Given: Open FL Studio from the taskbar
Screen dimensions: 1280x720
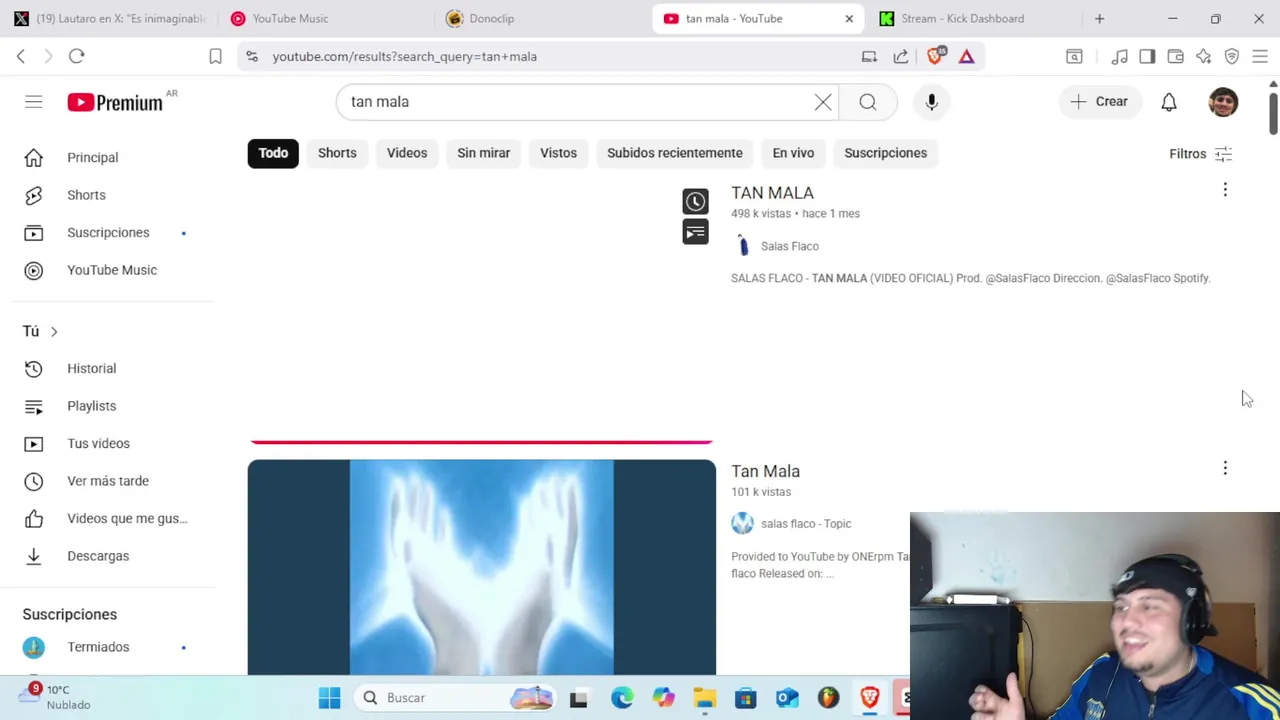Looking at the screenshot, I should 828,698.
